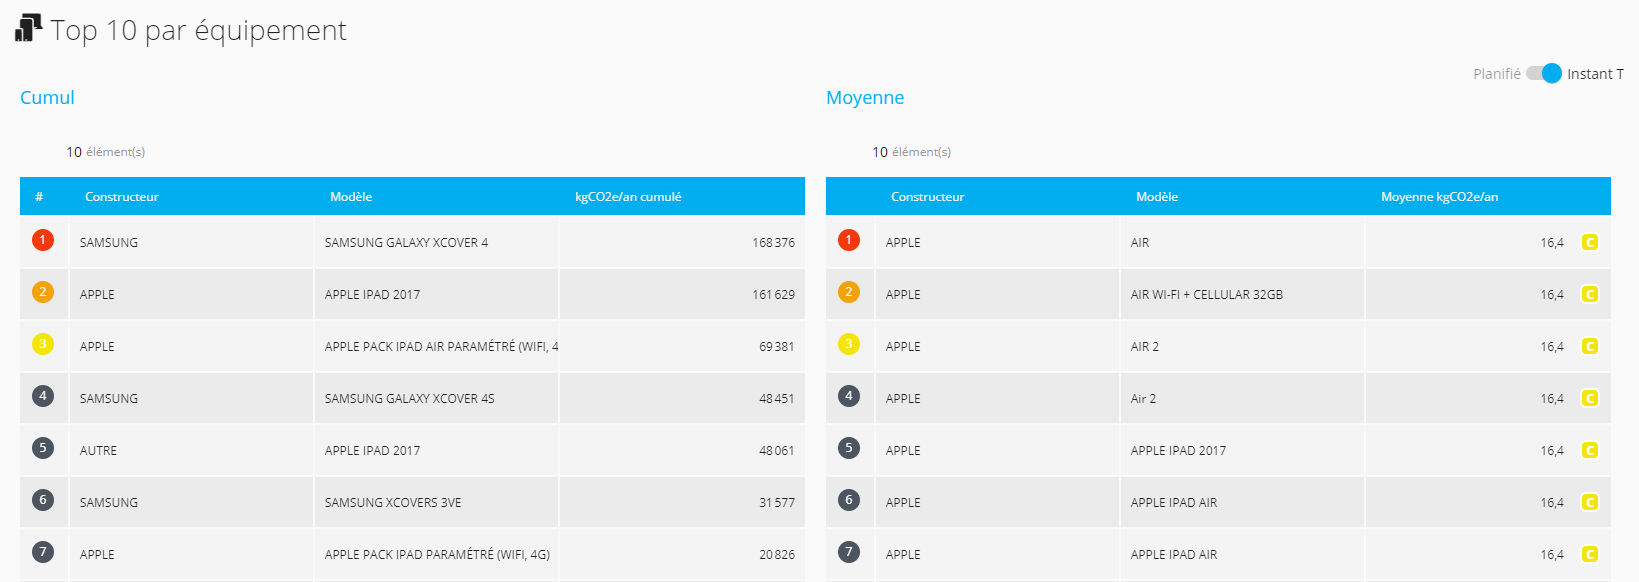Click rank 6 badge in Cumul table
Screen dimensions: 1639x582
(x=43, y=500)
